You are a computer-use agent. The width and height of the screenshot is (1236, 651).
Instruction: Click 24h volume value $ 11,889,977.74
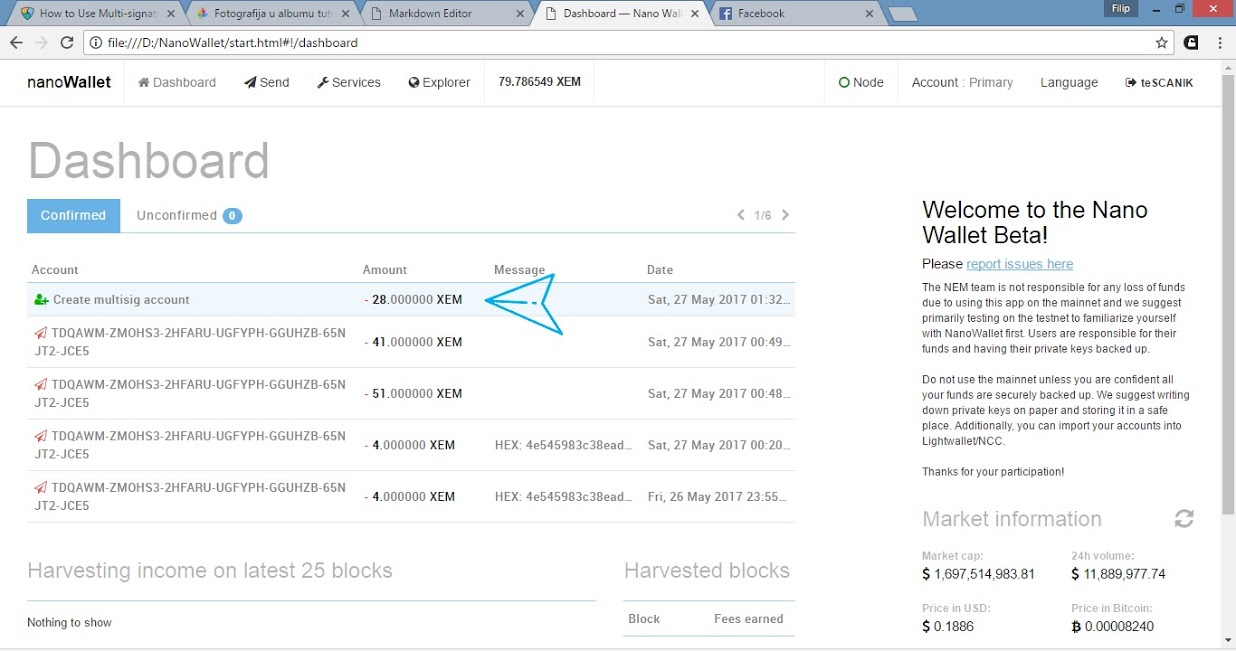tap(1118, 574)
